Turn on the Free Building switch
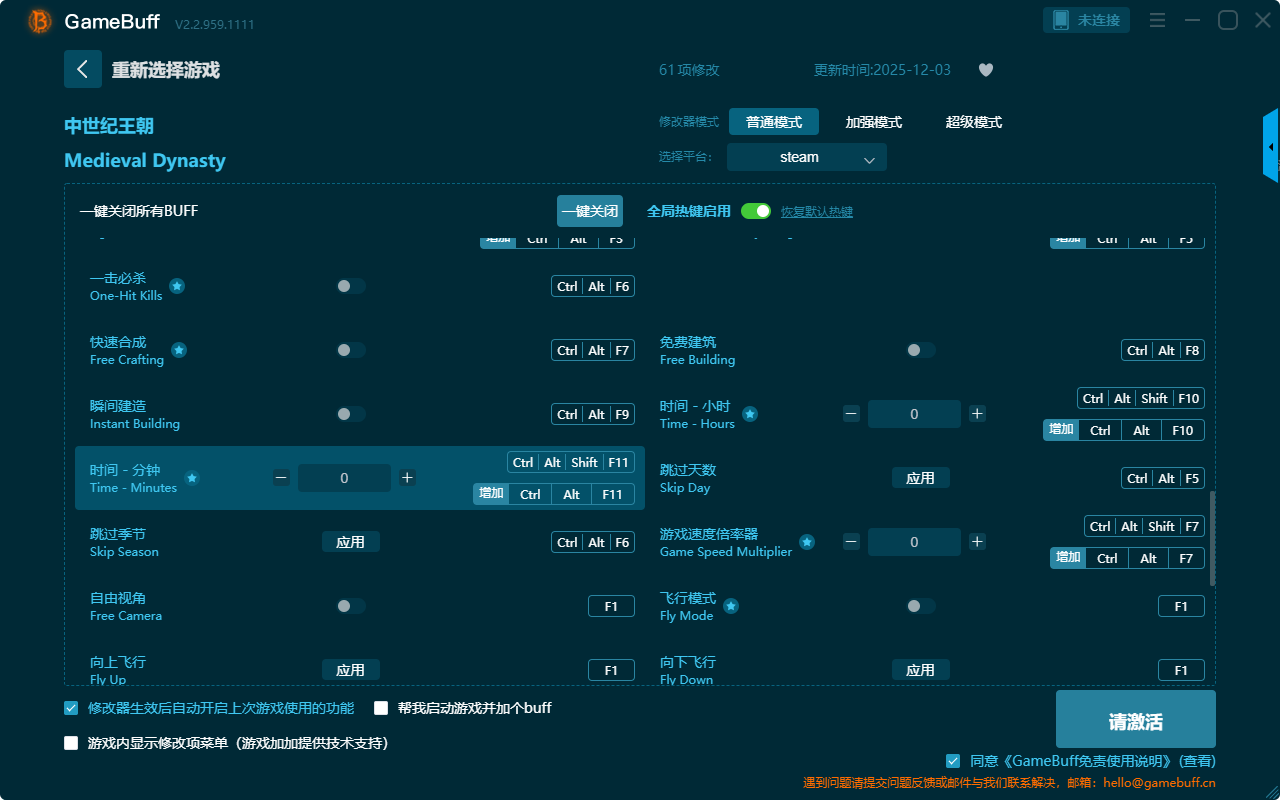Image resolution: width=1280 pixels, height=800 pixels. pos(920,350)
